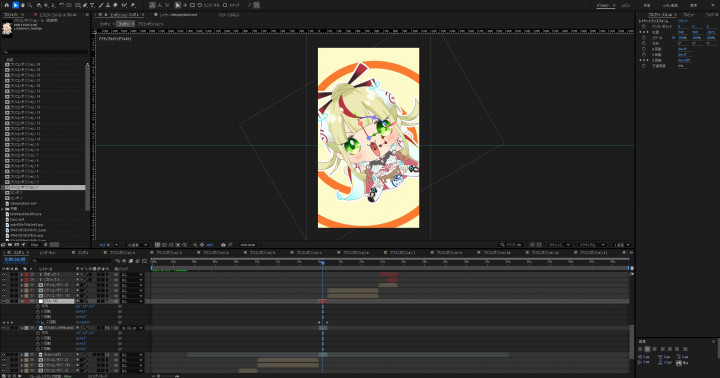Viewport: 720px width, 378px height.
Task: Select the Hand tool
Action: tap(22, 5)
